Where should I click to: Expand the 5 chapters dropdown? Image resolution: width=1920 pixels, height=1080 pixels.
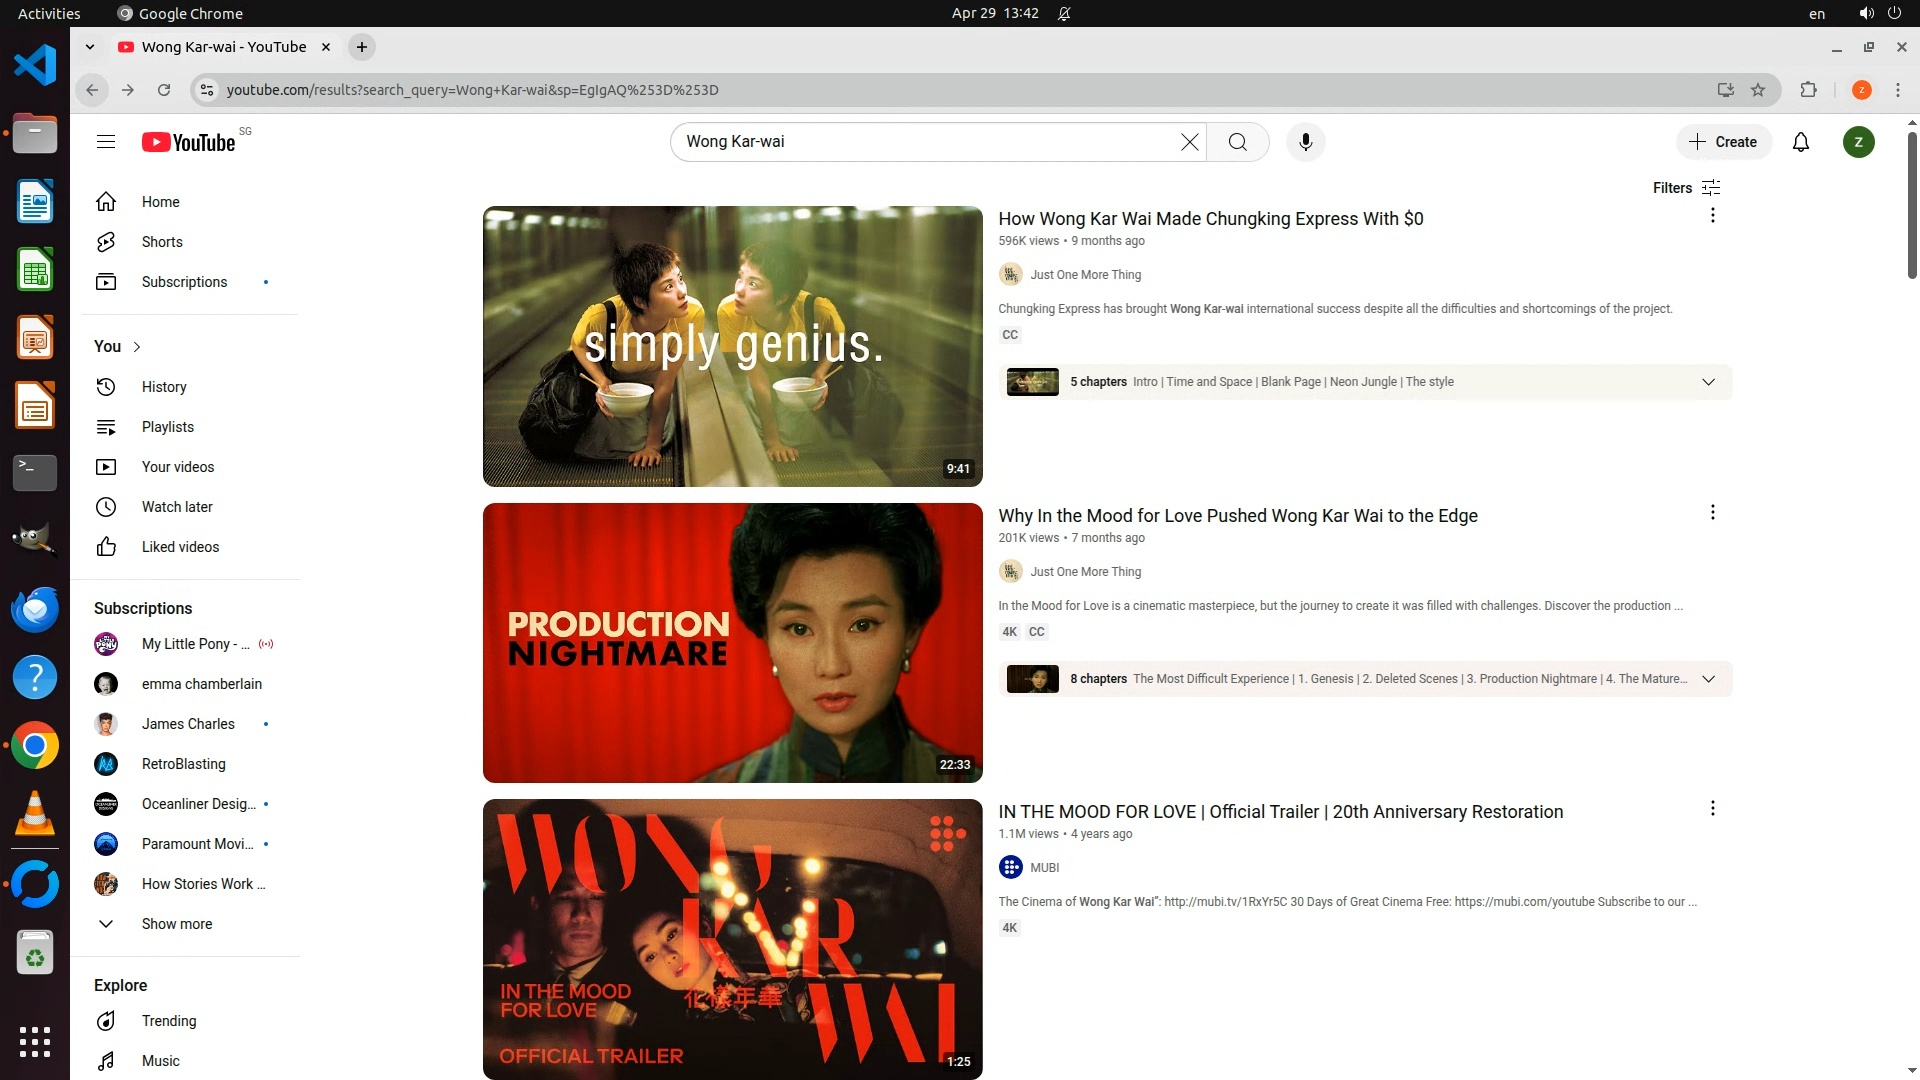point(1708,382)
